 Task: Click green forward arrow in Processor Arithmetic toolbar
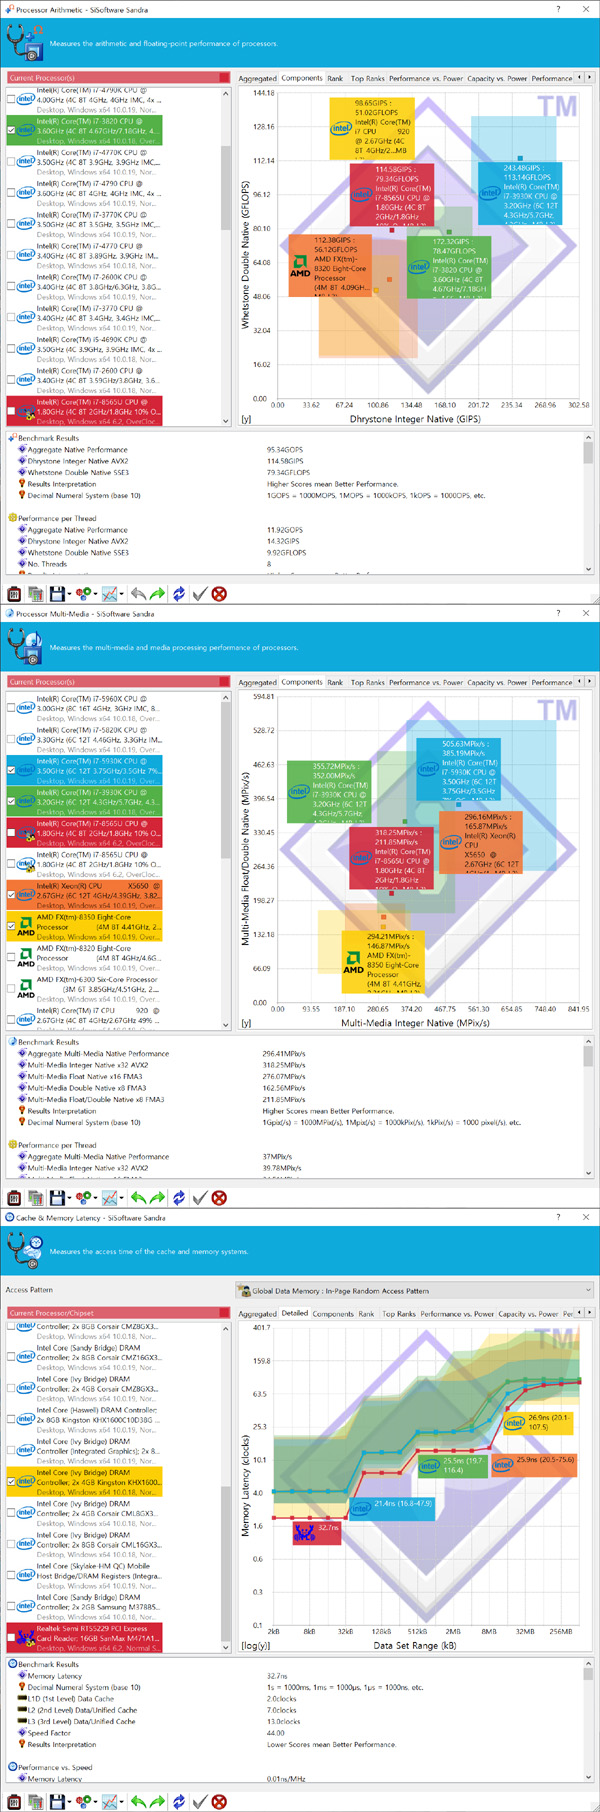point(157,594)
